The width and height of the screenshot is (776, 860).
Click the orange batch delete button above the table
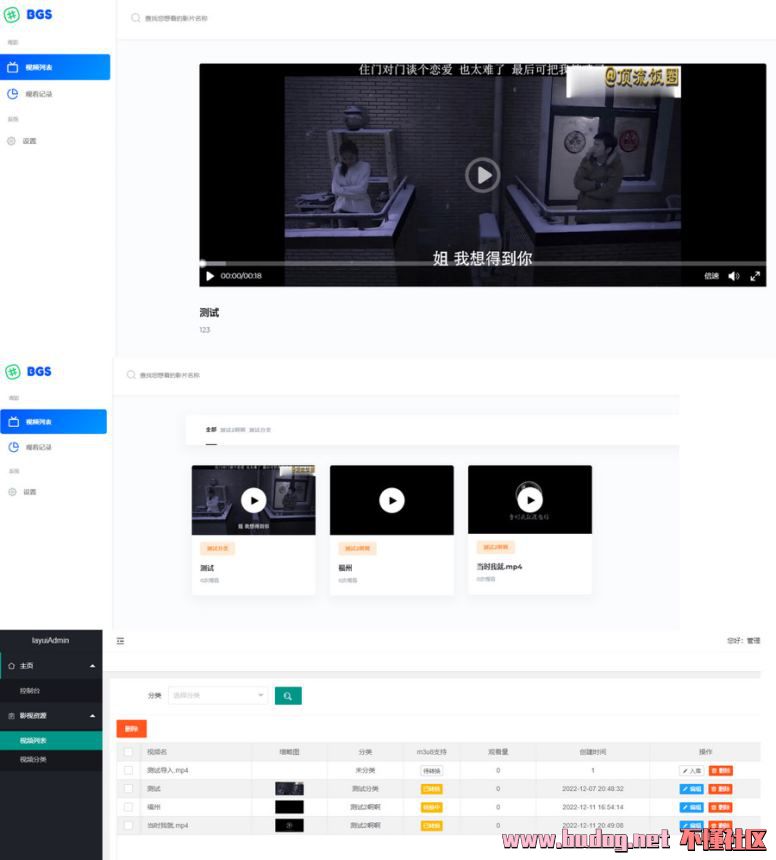point(132,729)
